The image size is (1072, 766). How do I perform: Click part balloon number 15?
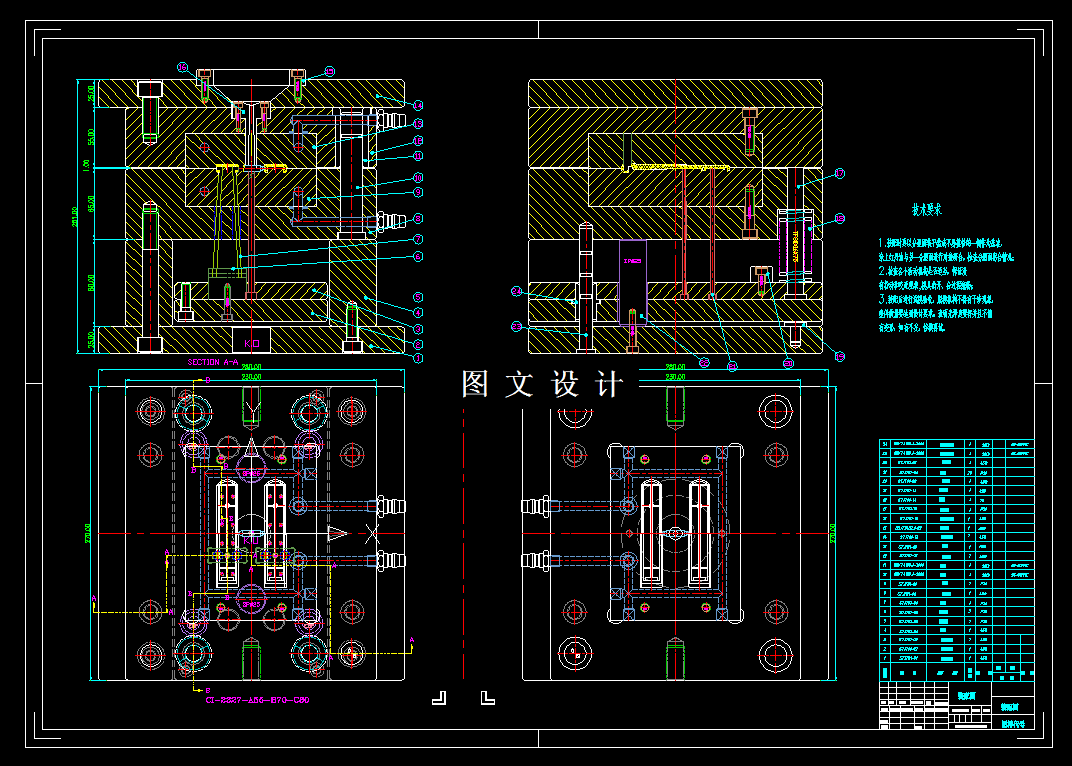[x=330, y=71]
